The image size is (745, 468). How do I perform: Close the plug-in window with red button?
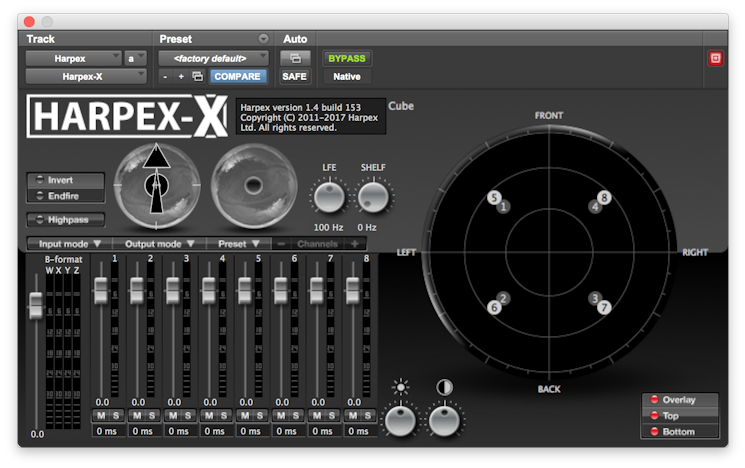coord(29,21)
